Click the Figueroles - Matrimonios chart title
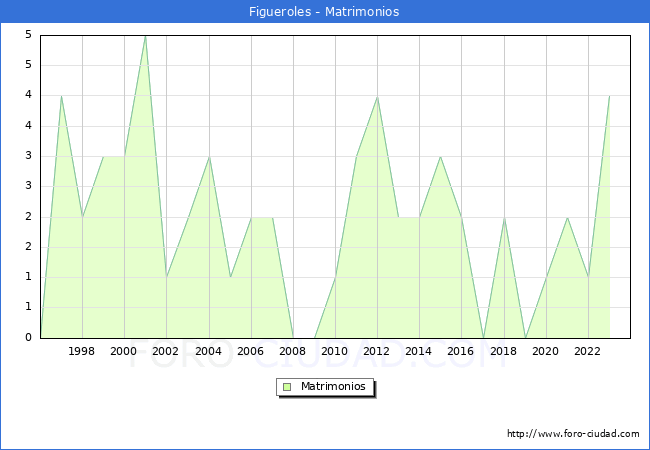The image size is (650, 450). pos(324,12)
